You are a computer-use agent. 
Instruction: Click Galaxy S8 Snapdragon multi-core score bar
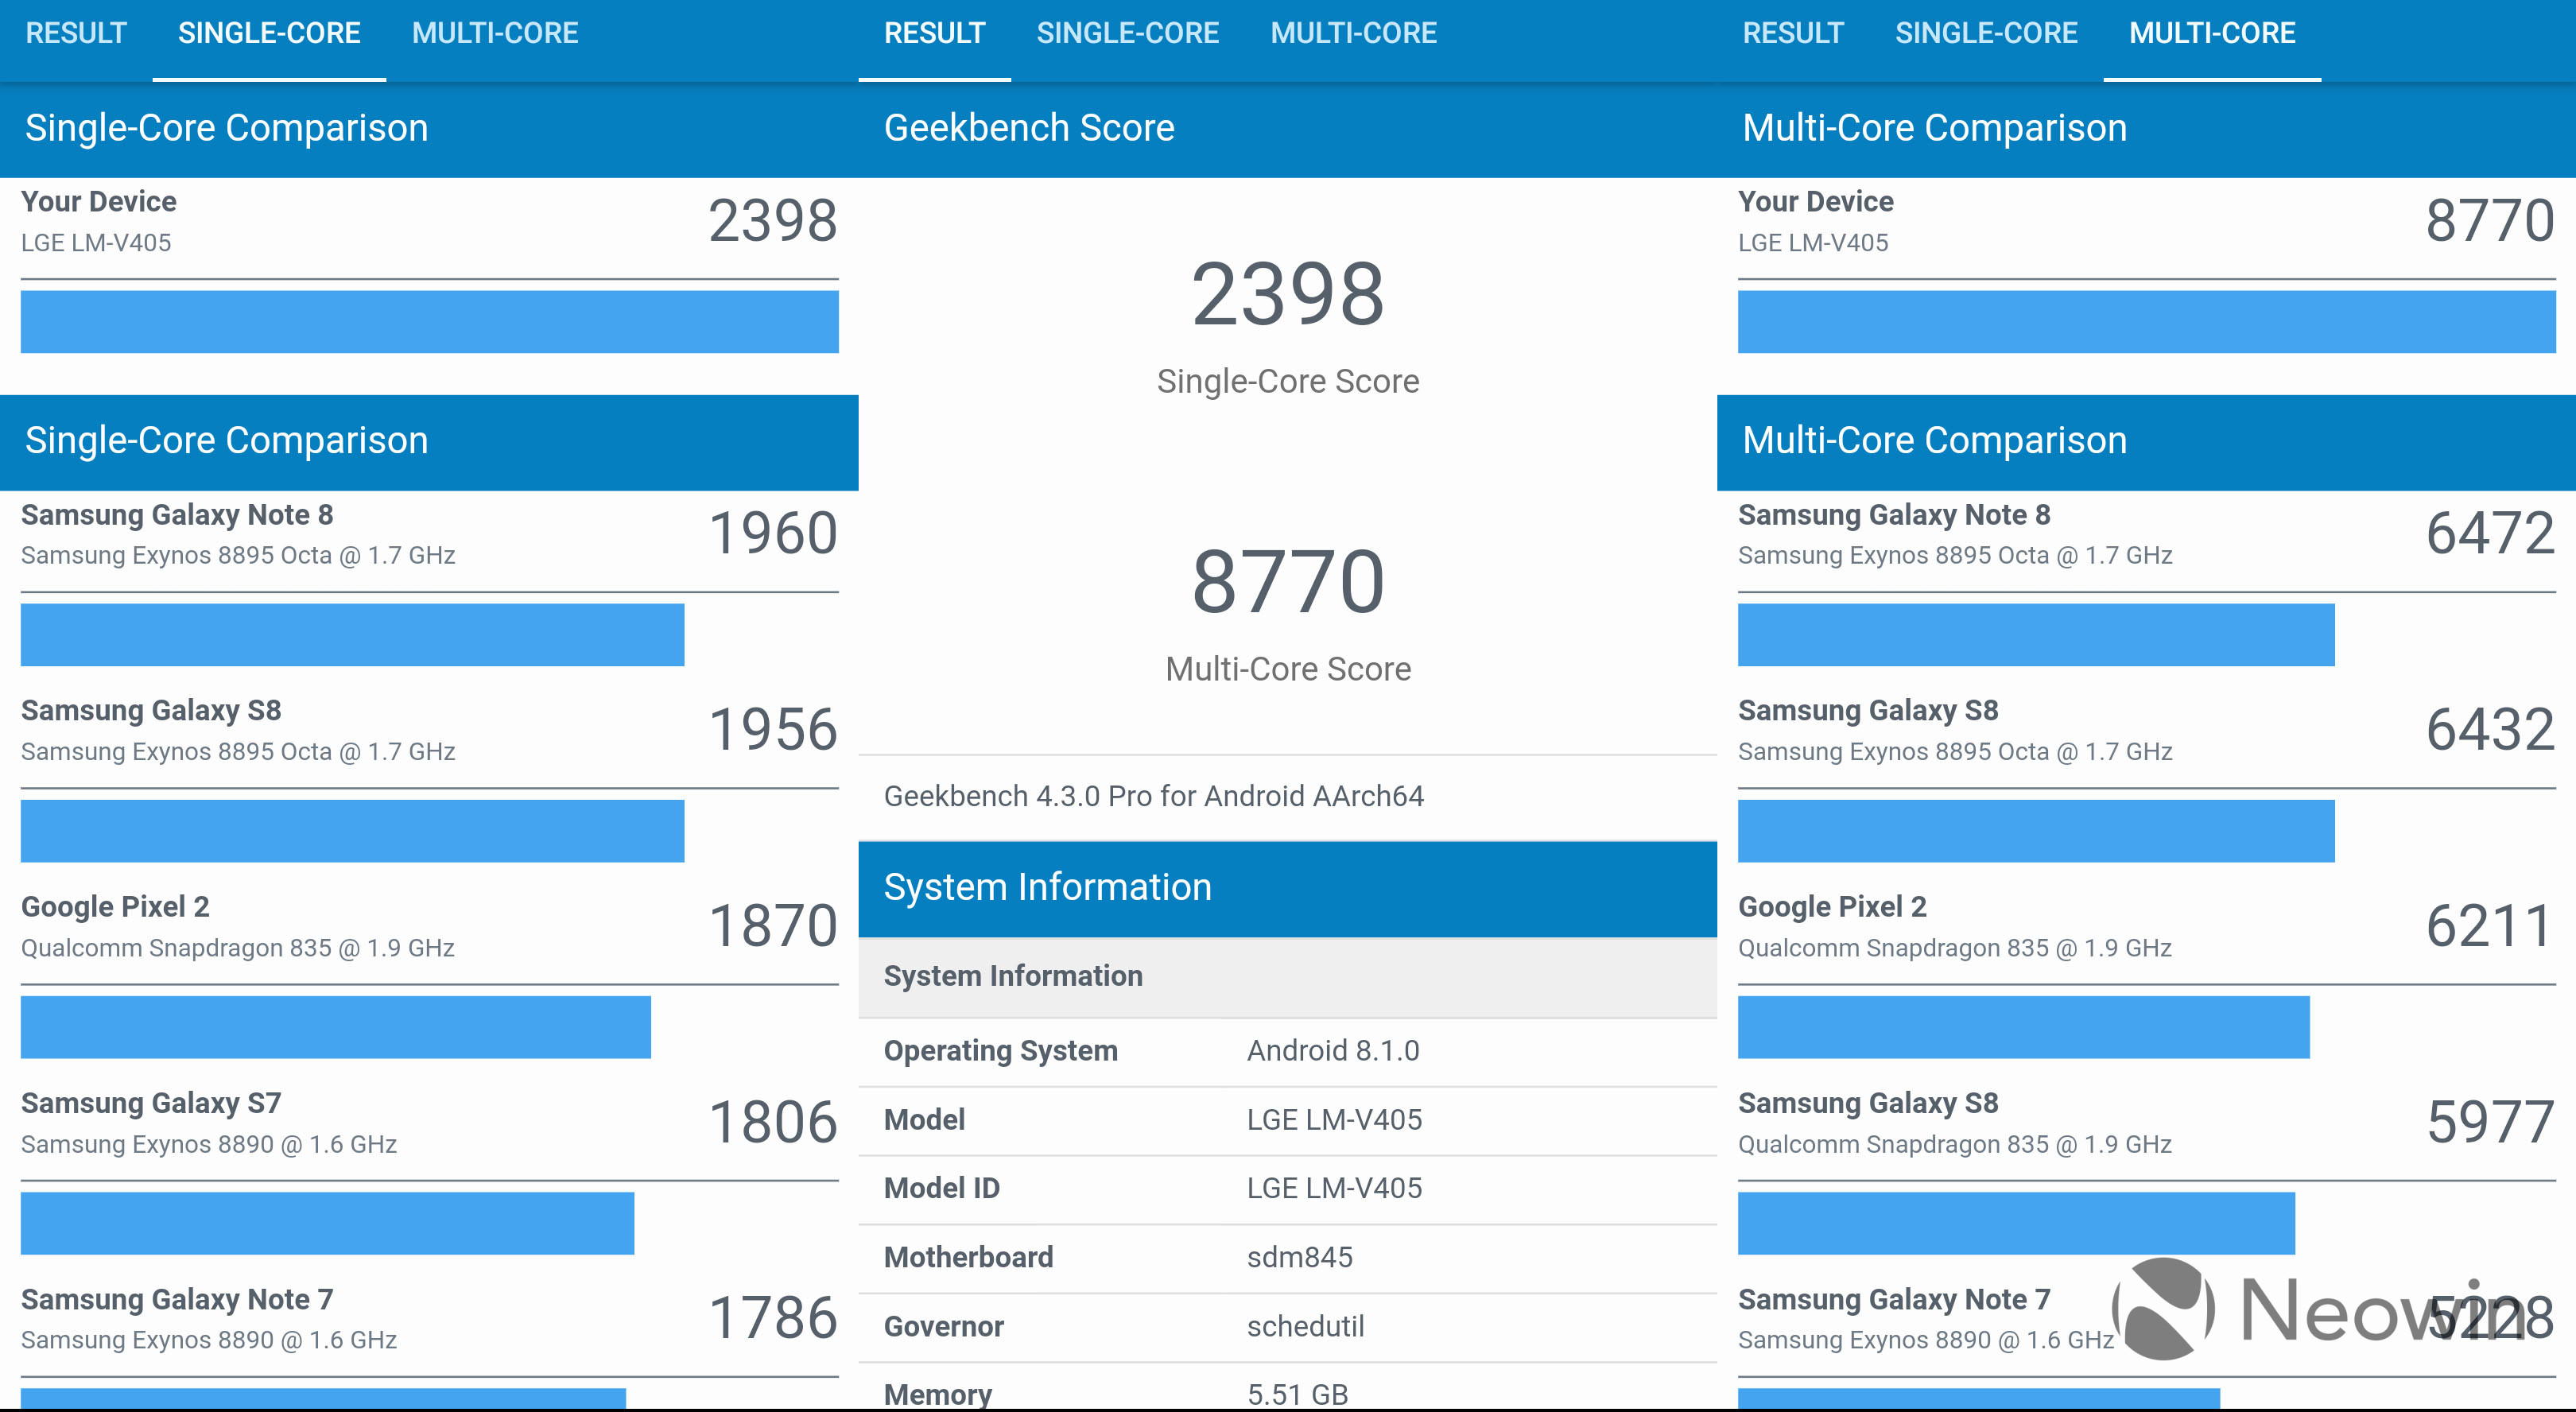(2016, 1223)
